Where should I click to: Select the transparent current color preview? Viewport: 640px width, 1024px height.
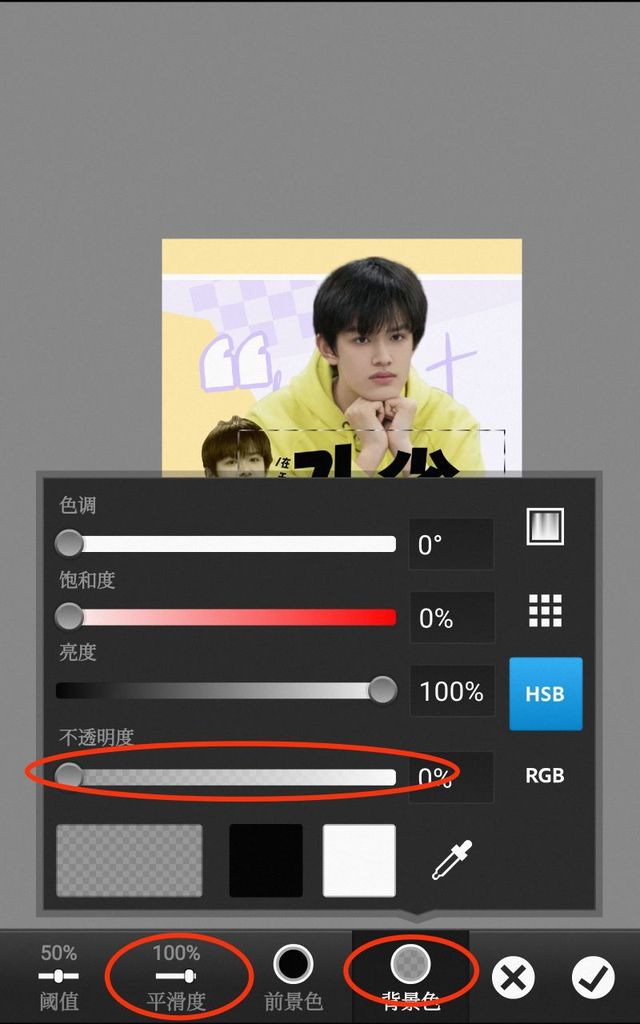[x=129, y=860]
